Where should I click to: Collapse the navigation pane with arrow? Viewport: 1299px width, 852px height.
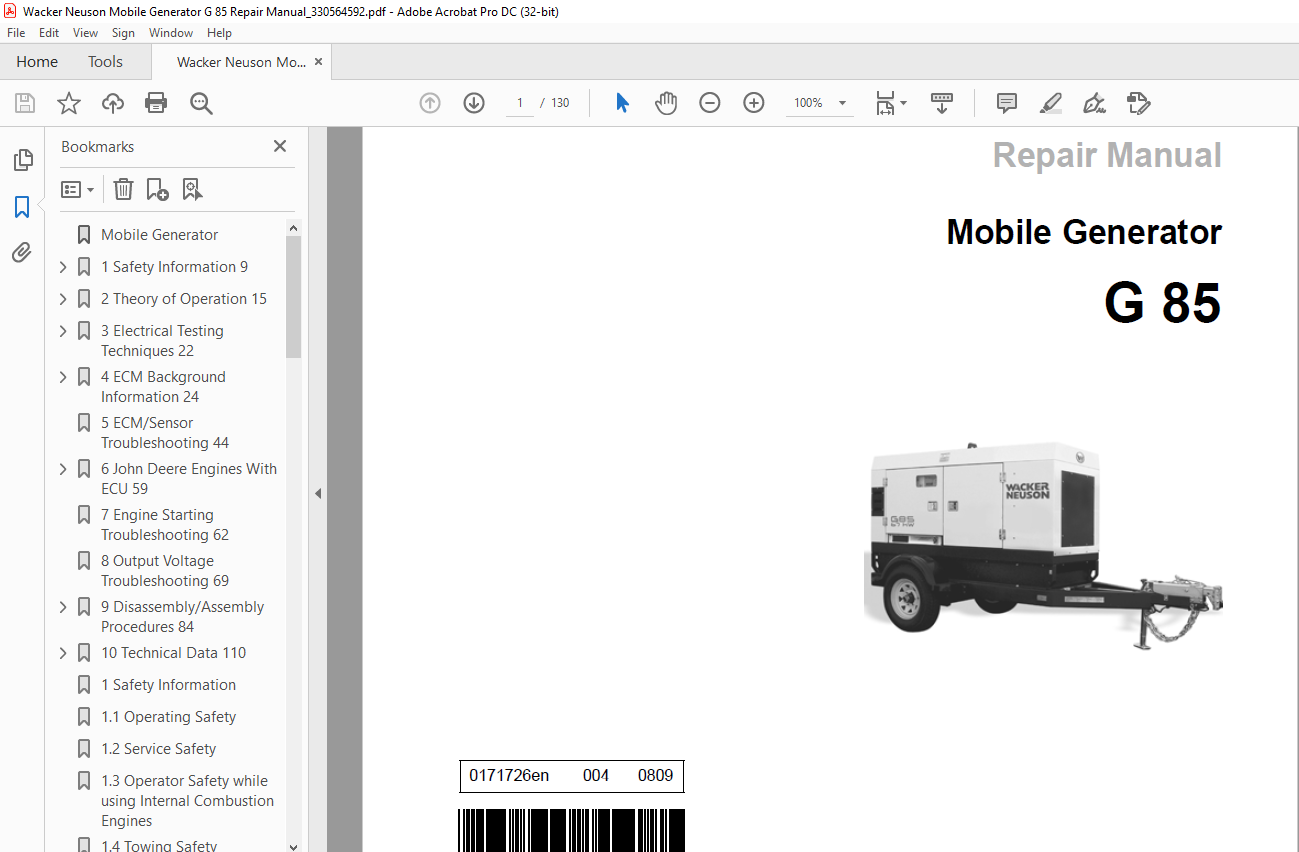click(318, 493)
